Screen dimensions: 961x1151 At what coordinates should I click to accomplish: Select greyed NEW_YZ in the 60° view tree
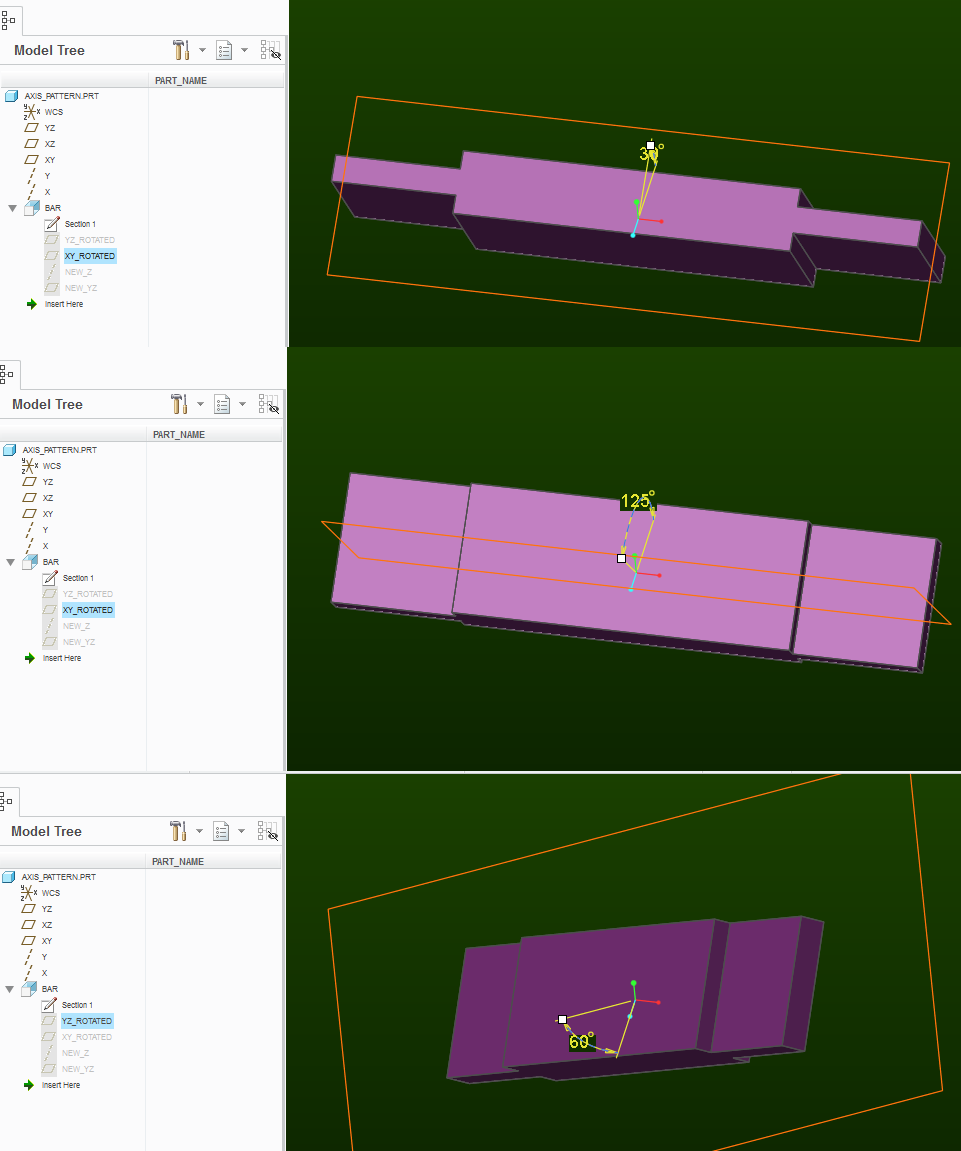pyautogui.click(x=78, y=1070)
